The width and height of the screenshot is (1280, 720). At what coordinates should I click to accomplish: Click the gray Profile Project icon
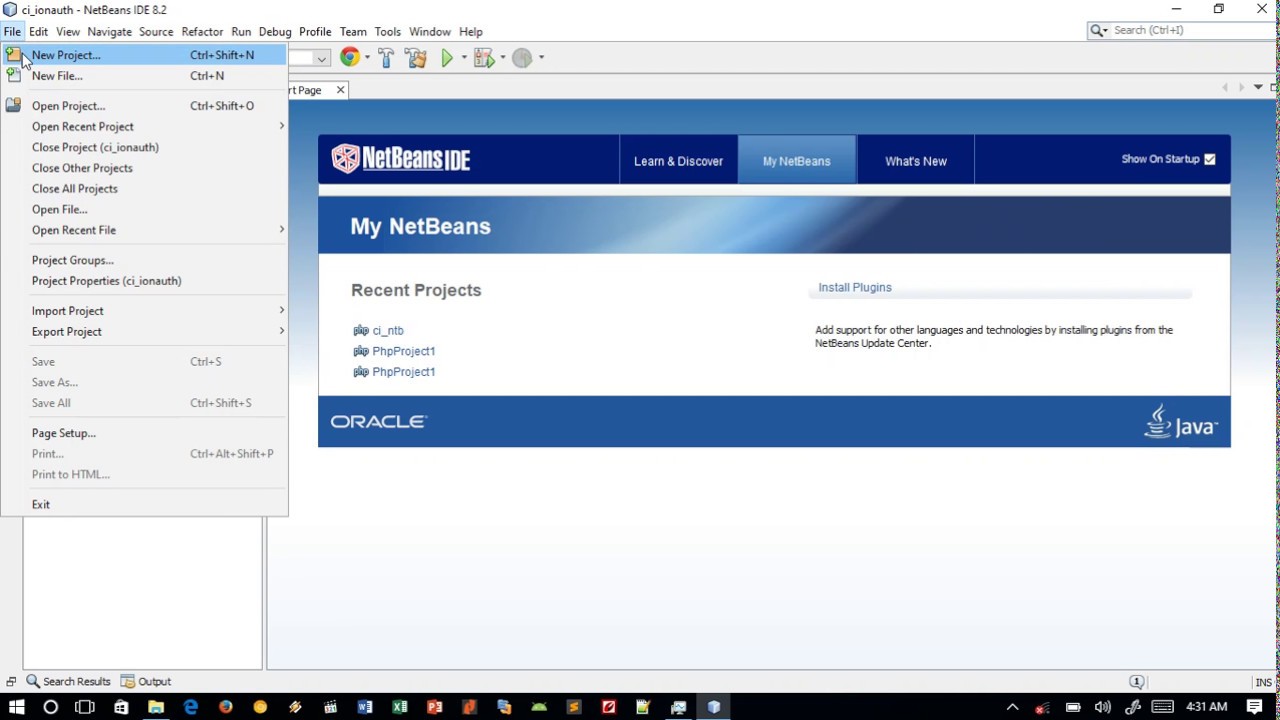click(522, 58)
